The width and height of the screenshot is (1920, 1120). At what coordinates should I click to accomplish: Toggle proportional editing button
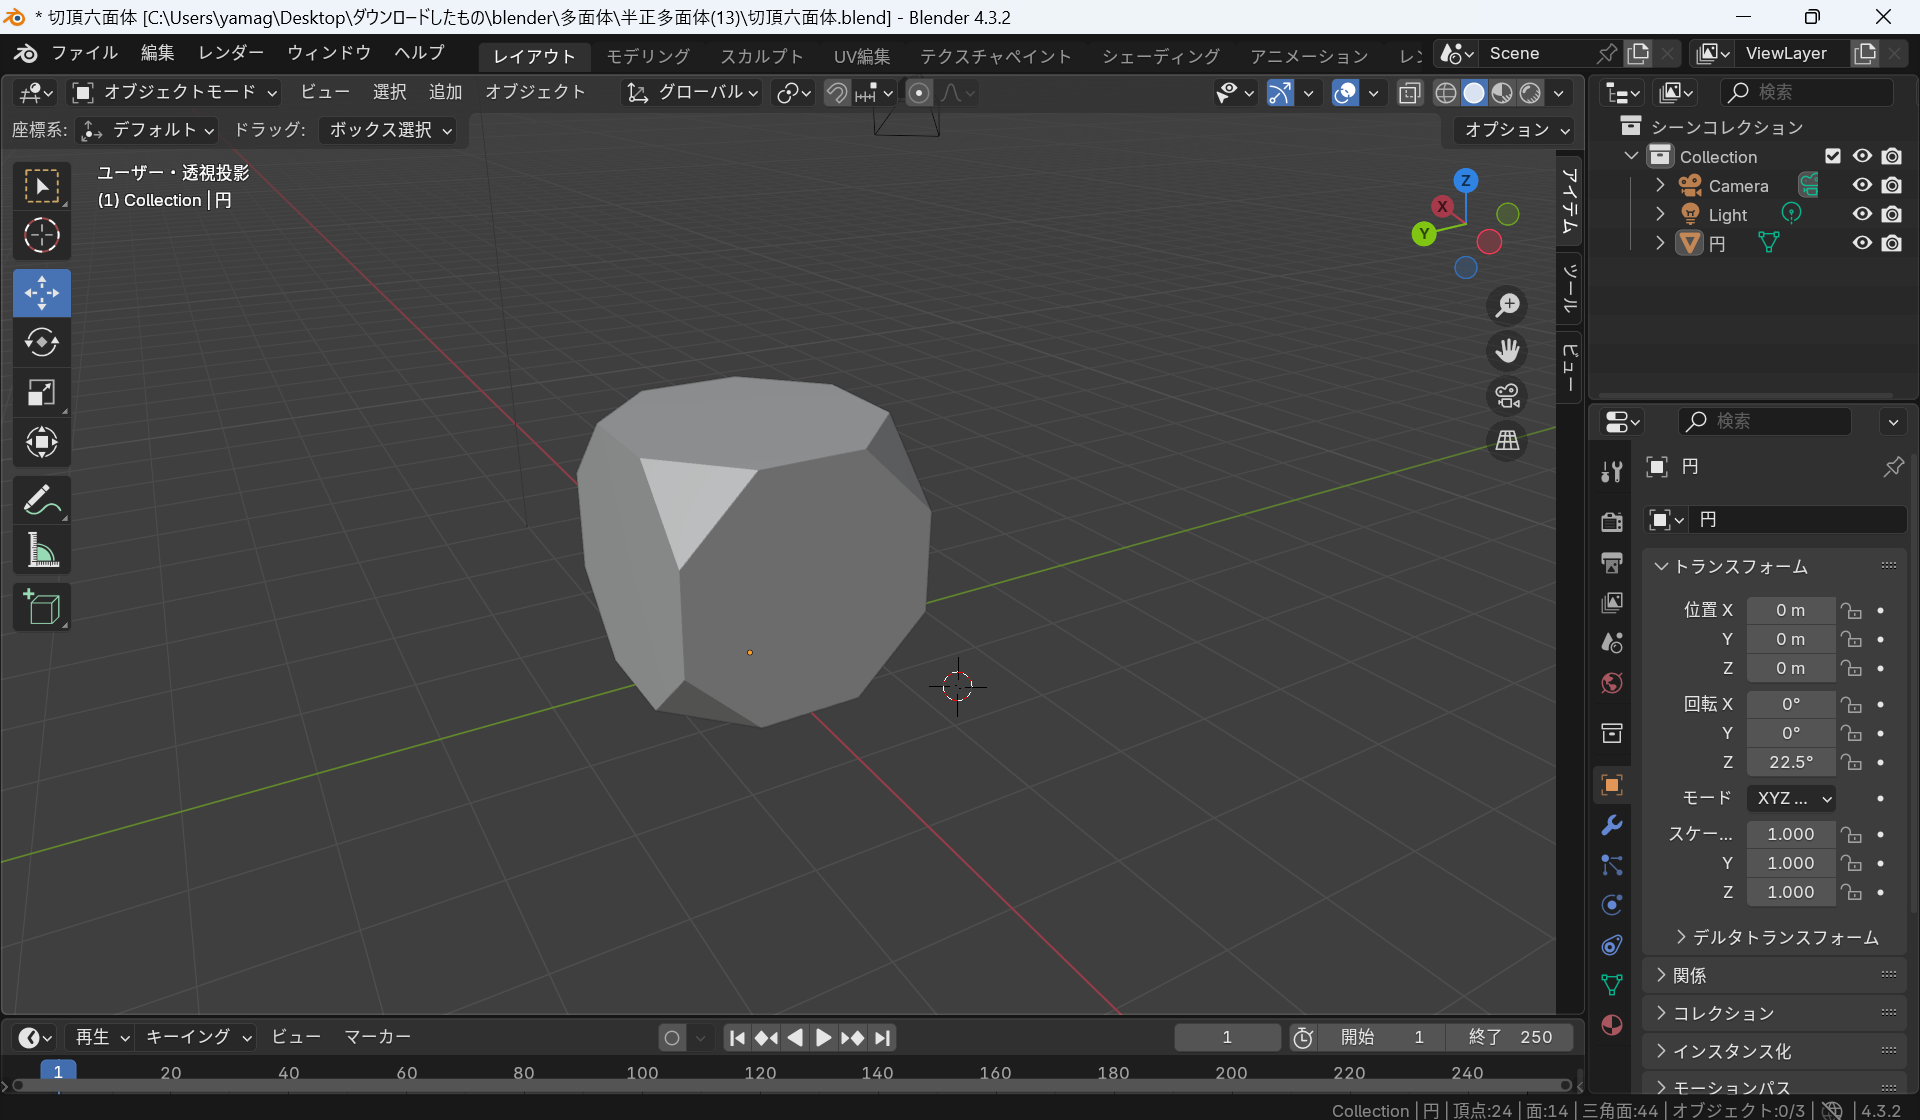919,93
